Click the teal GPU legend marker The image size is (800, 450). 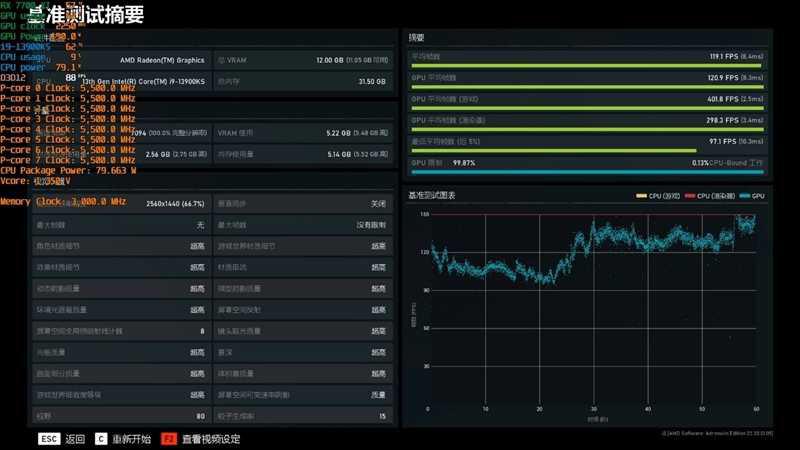[x=745, y=196]
